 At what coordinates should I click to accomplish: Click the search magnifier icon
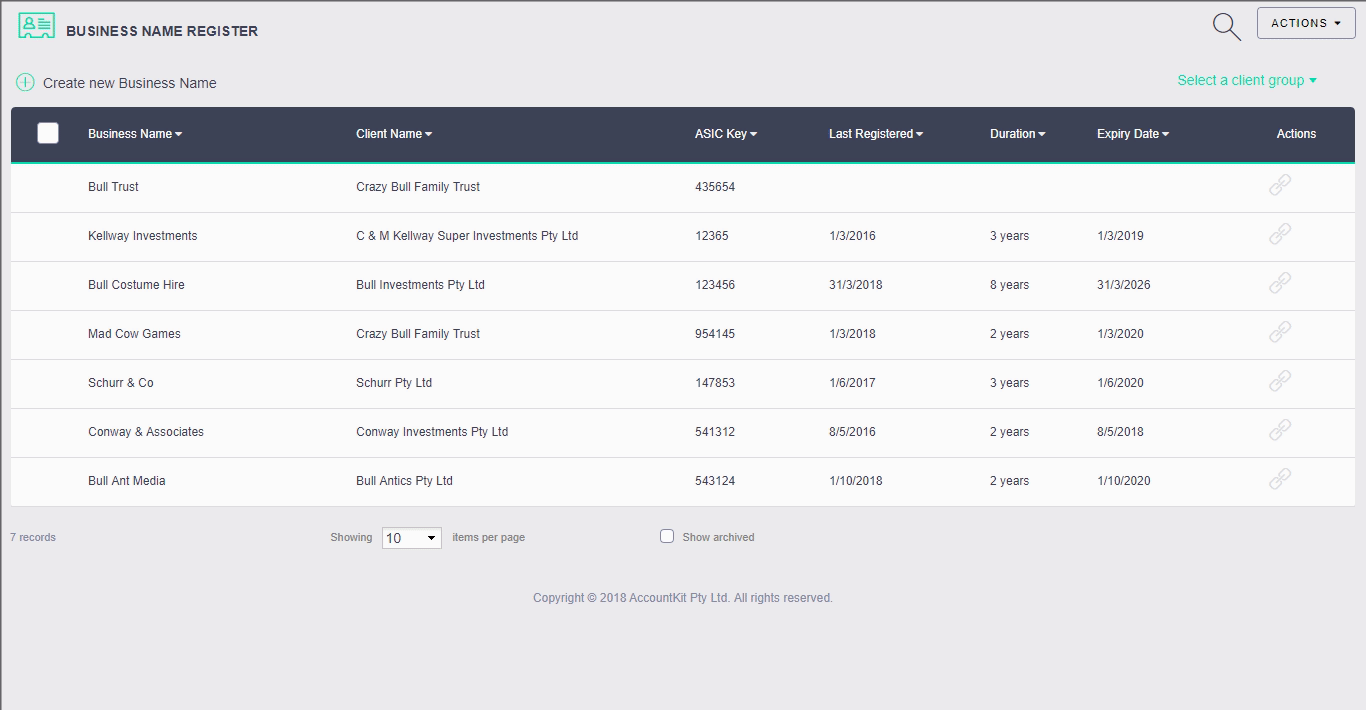1226,26
